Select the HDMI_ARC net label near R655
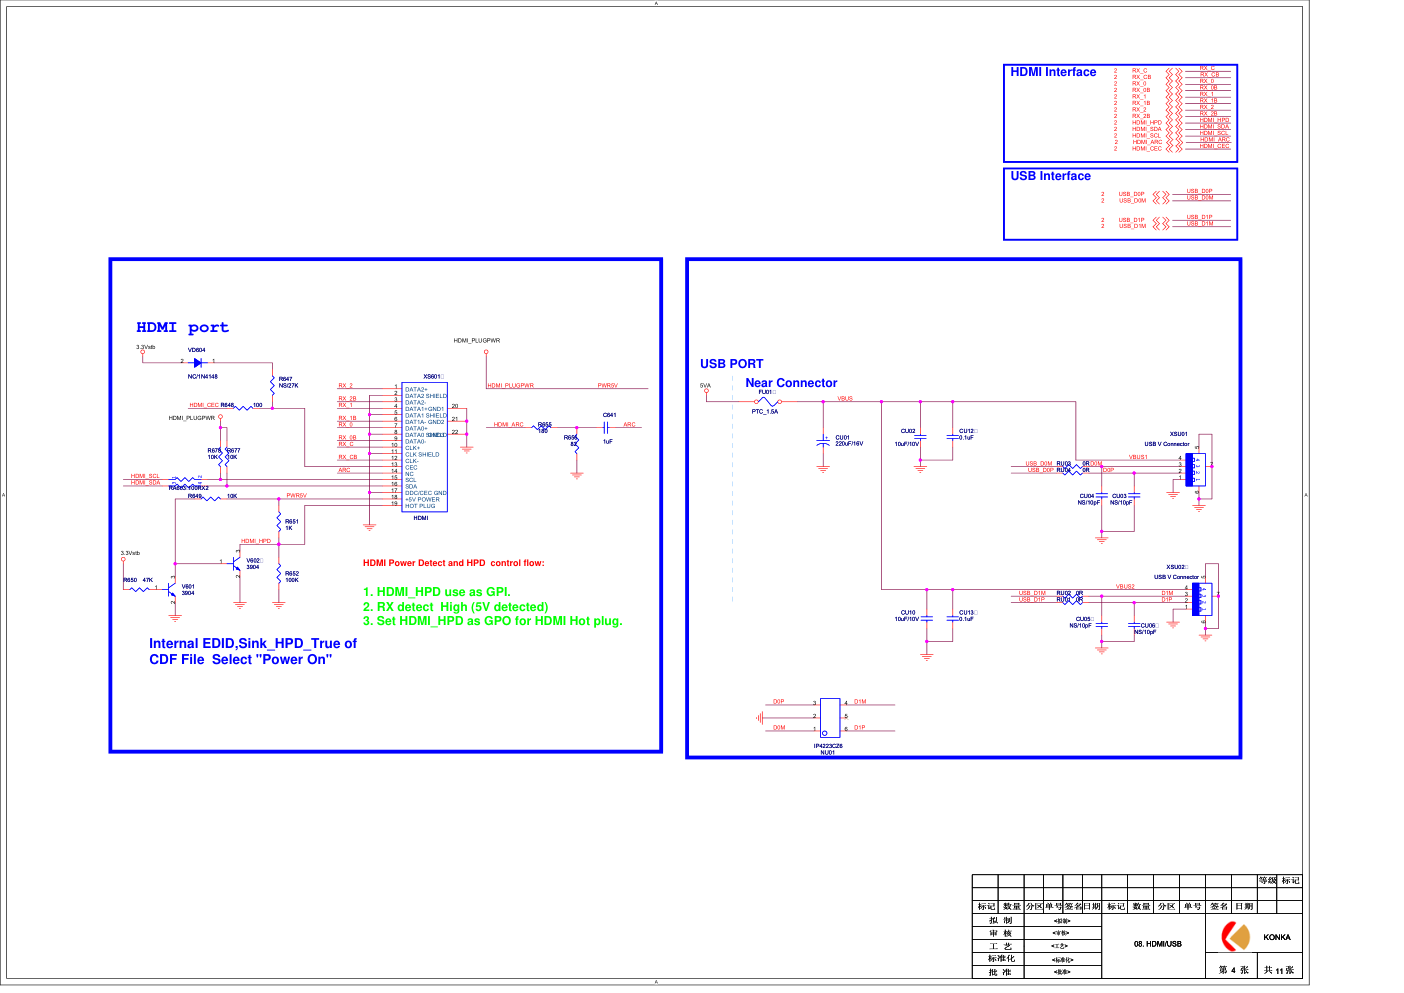The width and height of the screenshot is (1404, 993). [x=508, y=425]
